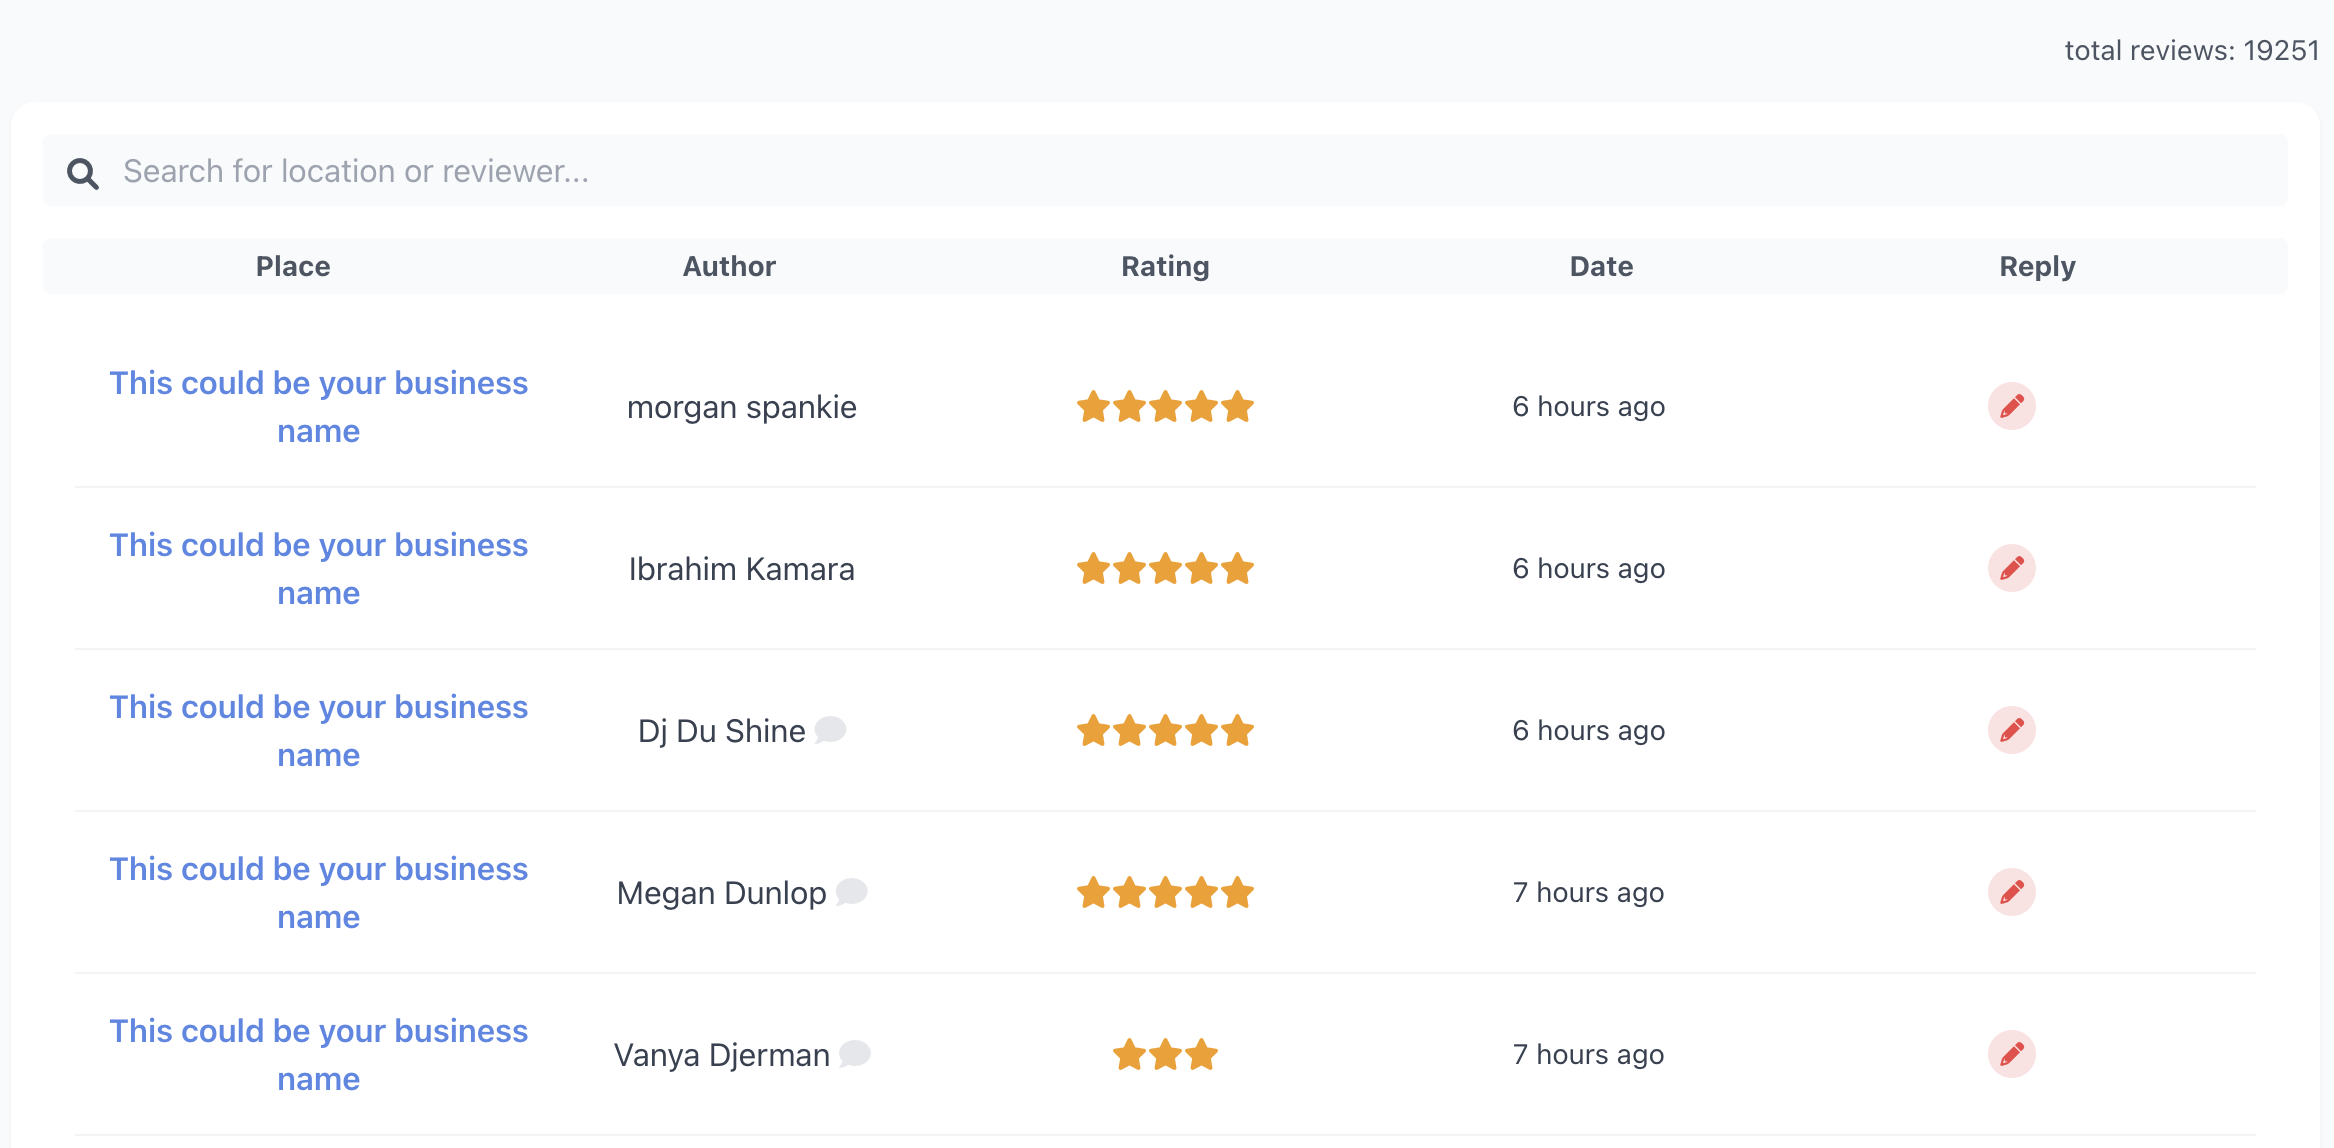Open the reply editor for Megan Dunlop
This screenshot has width=2334, height=1148.
(x=2012, y=892)
